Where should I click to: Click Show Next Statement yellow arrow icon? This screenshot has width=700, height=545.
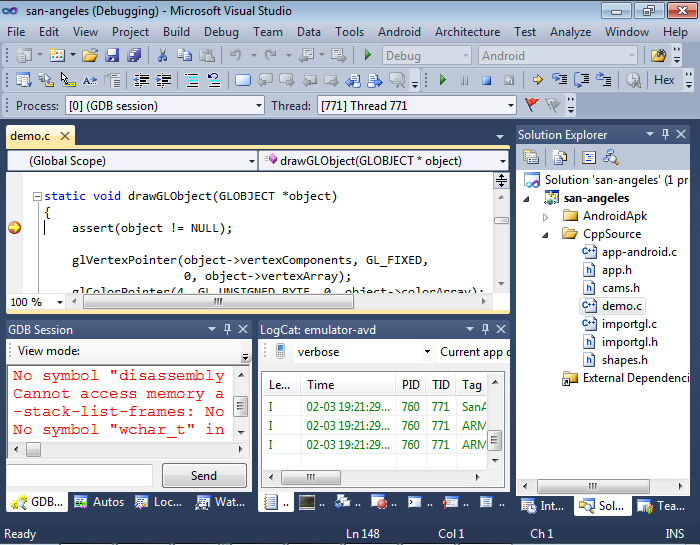click(538, 80)
